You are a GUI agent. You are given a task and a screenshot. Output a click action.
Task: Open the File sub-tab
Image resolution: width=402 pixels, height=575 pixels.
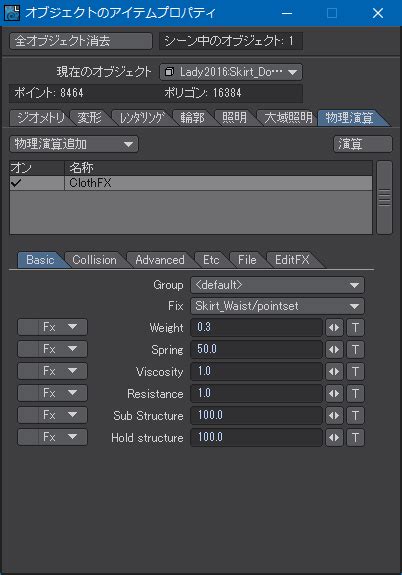(x=247, y=260)
